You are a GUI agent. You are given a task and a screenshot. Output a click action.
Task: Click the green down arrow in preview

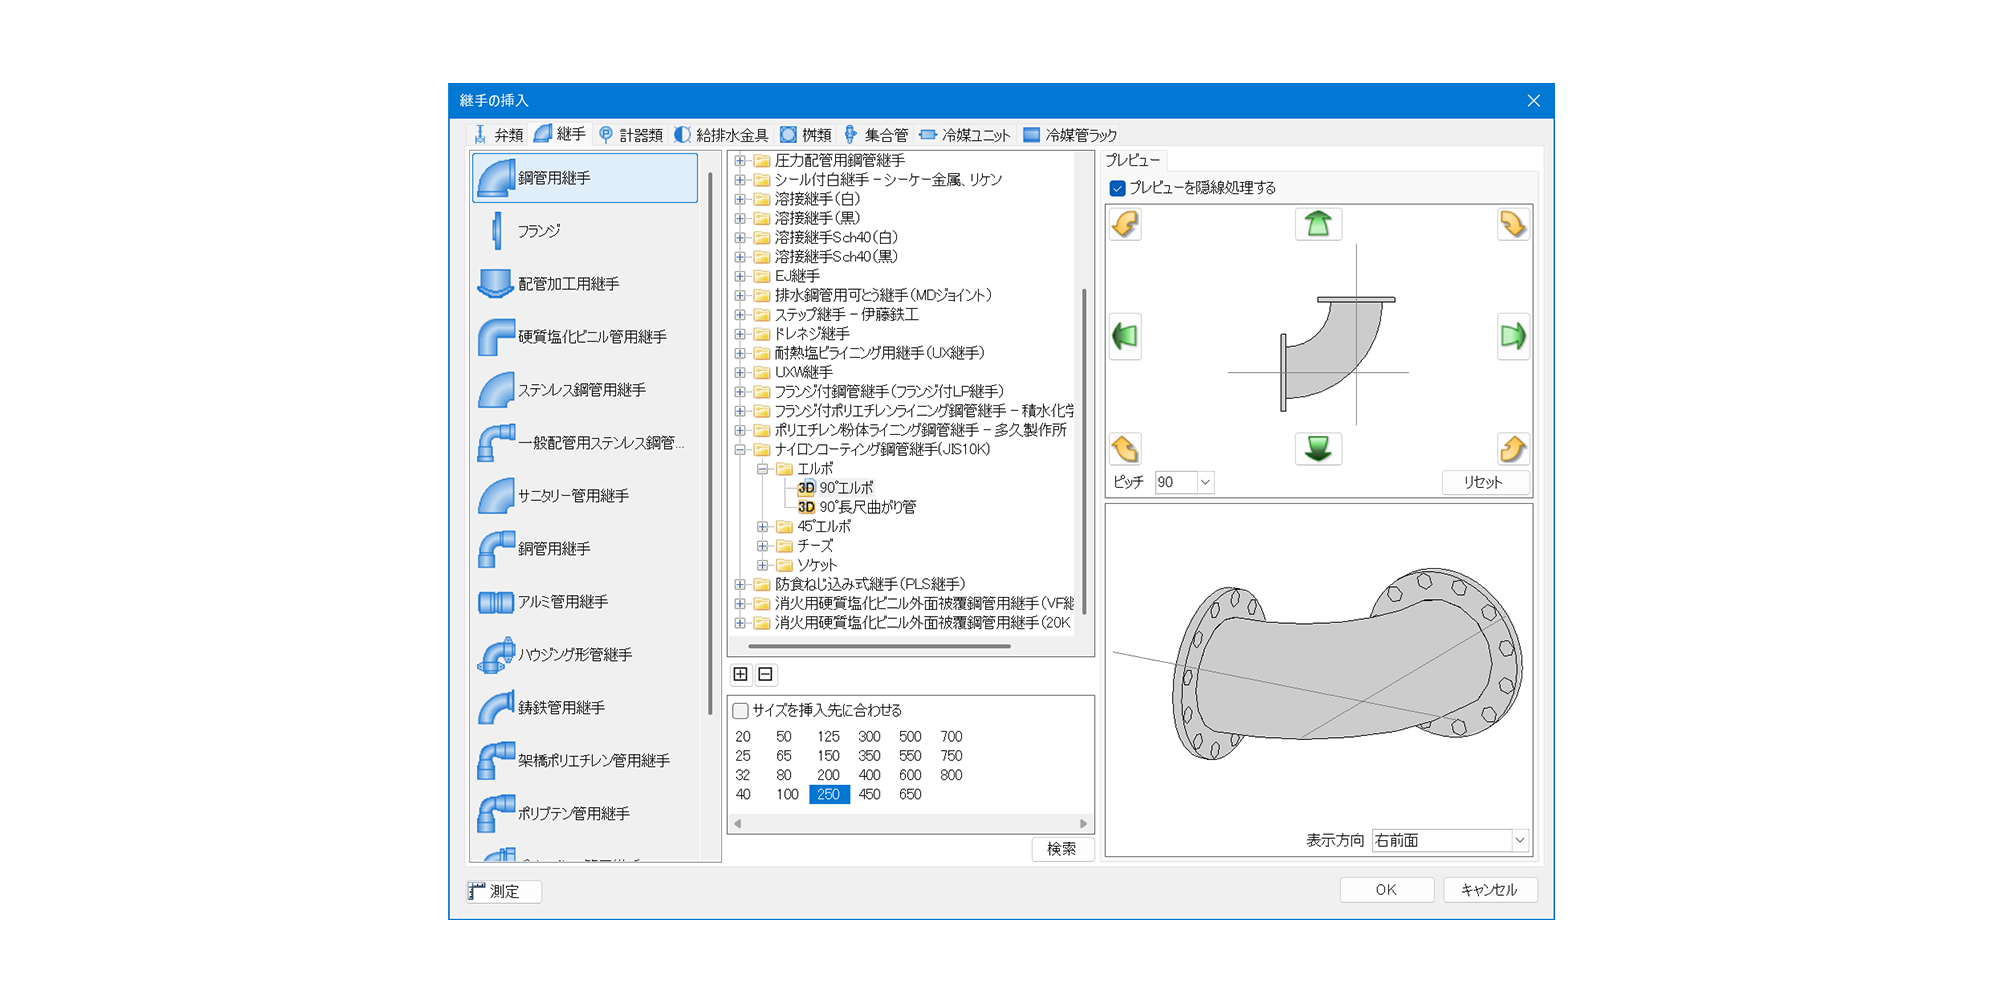[1318, 449]
